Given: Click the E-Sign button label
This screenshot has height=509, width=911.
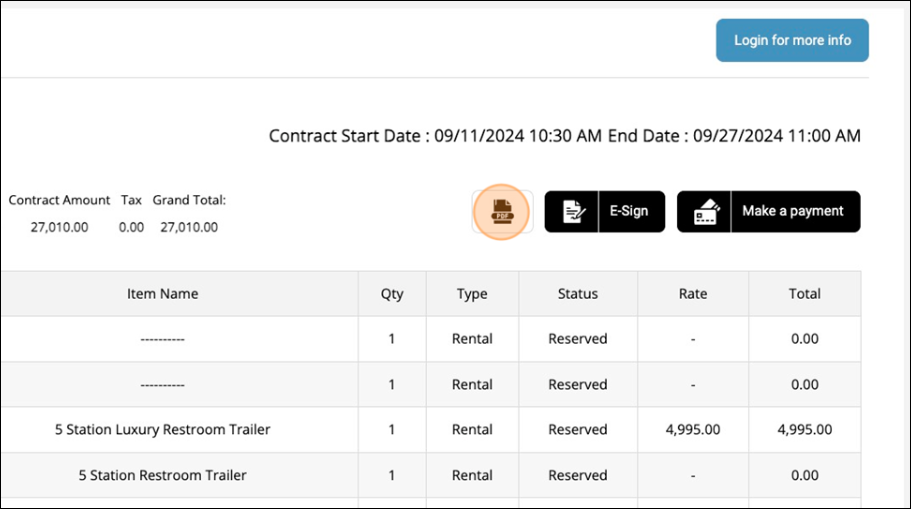Looking at the screenshot, I should click(x=629, y=212).
